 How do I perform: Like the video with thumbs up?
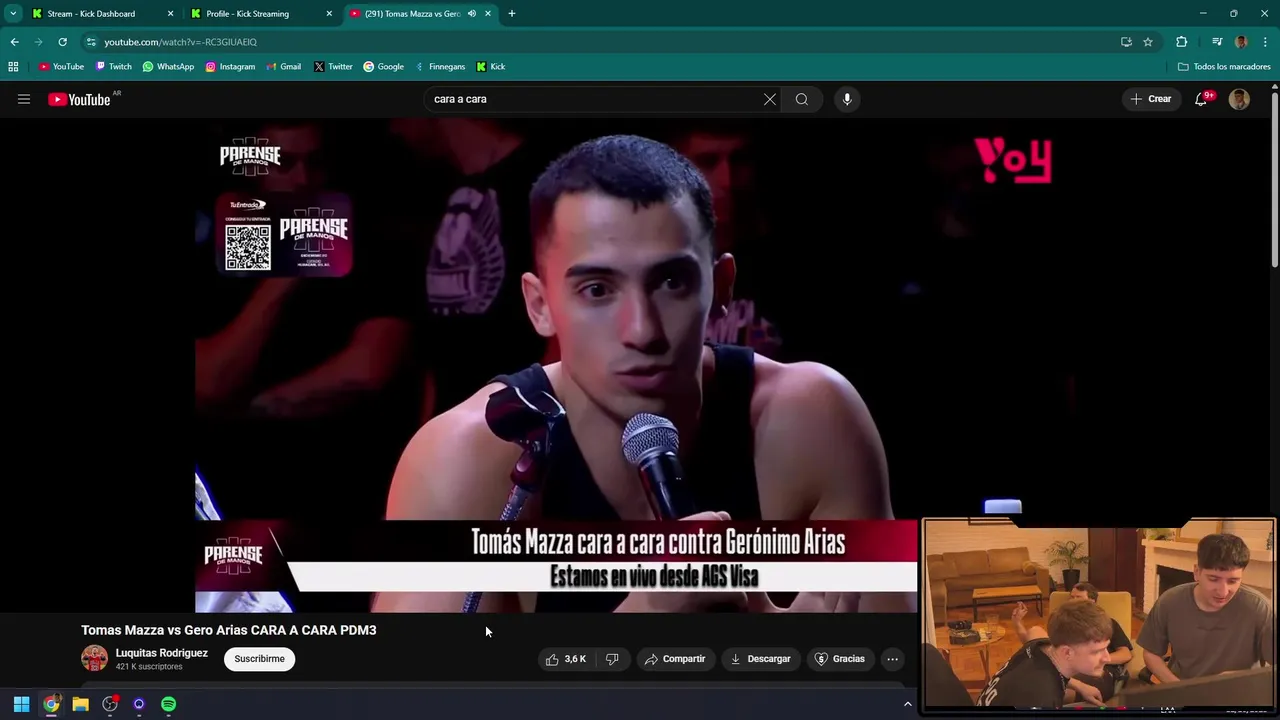[x=565, y=659]
